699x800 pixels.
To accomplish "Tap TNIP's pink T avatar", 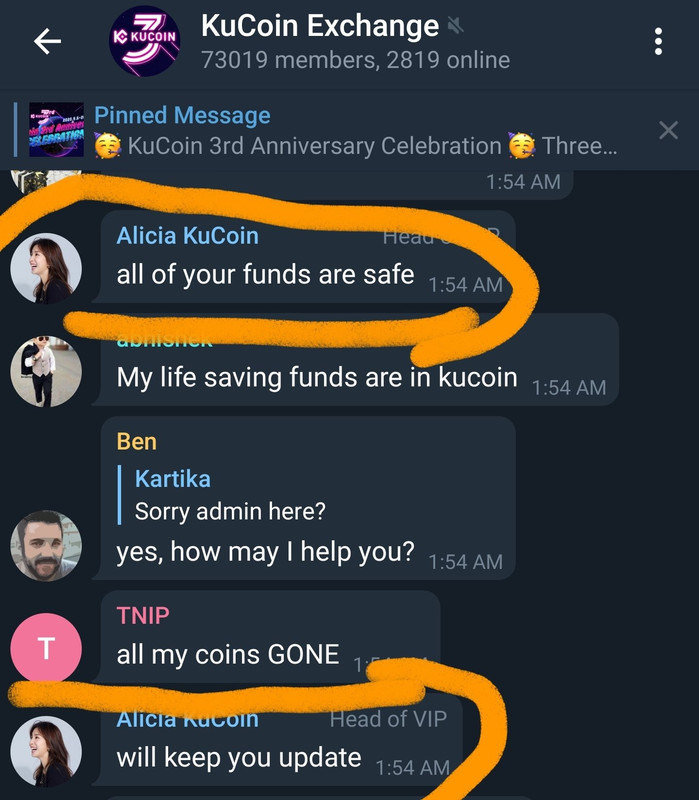I will (x=46, y=648).
